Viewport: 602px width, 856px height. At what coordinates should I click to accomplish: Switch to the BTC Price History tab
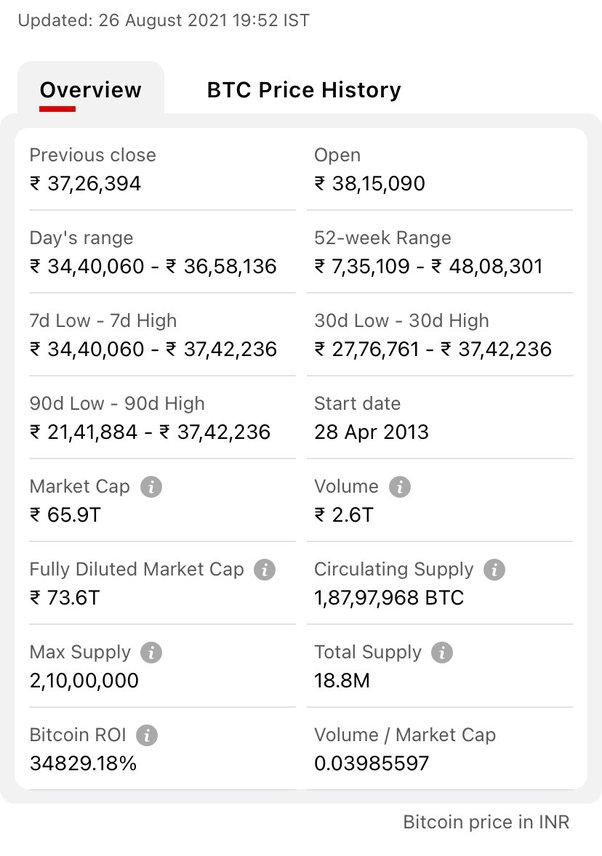coord(304,90)
